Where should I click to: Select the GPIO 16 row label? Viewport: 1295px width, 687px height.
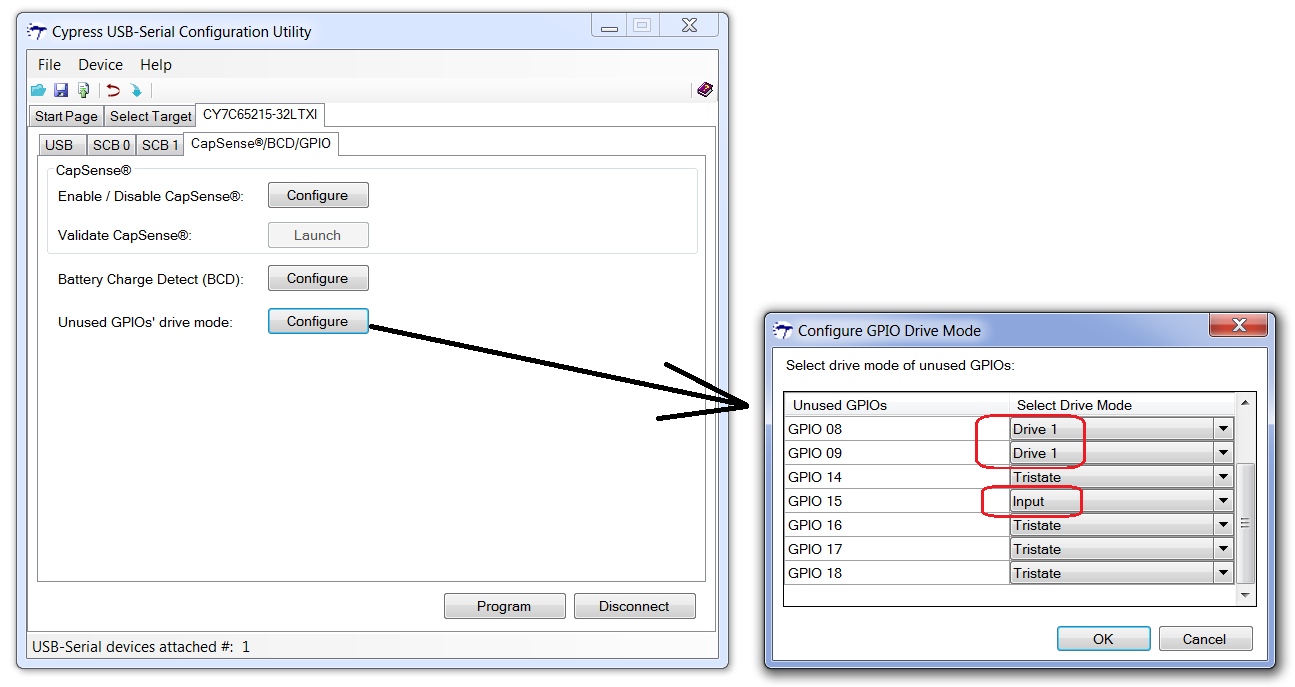coord(815,525)
